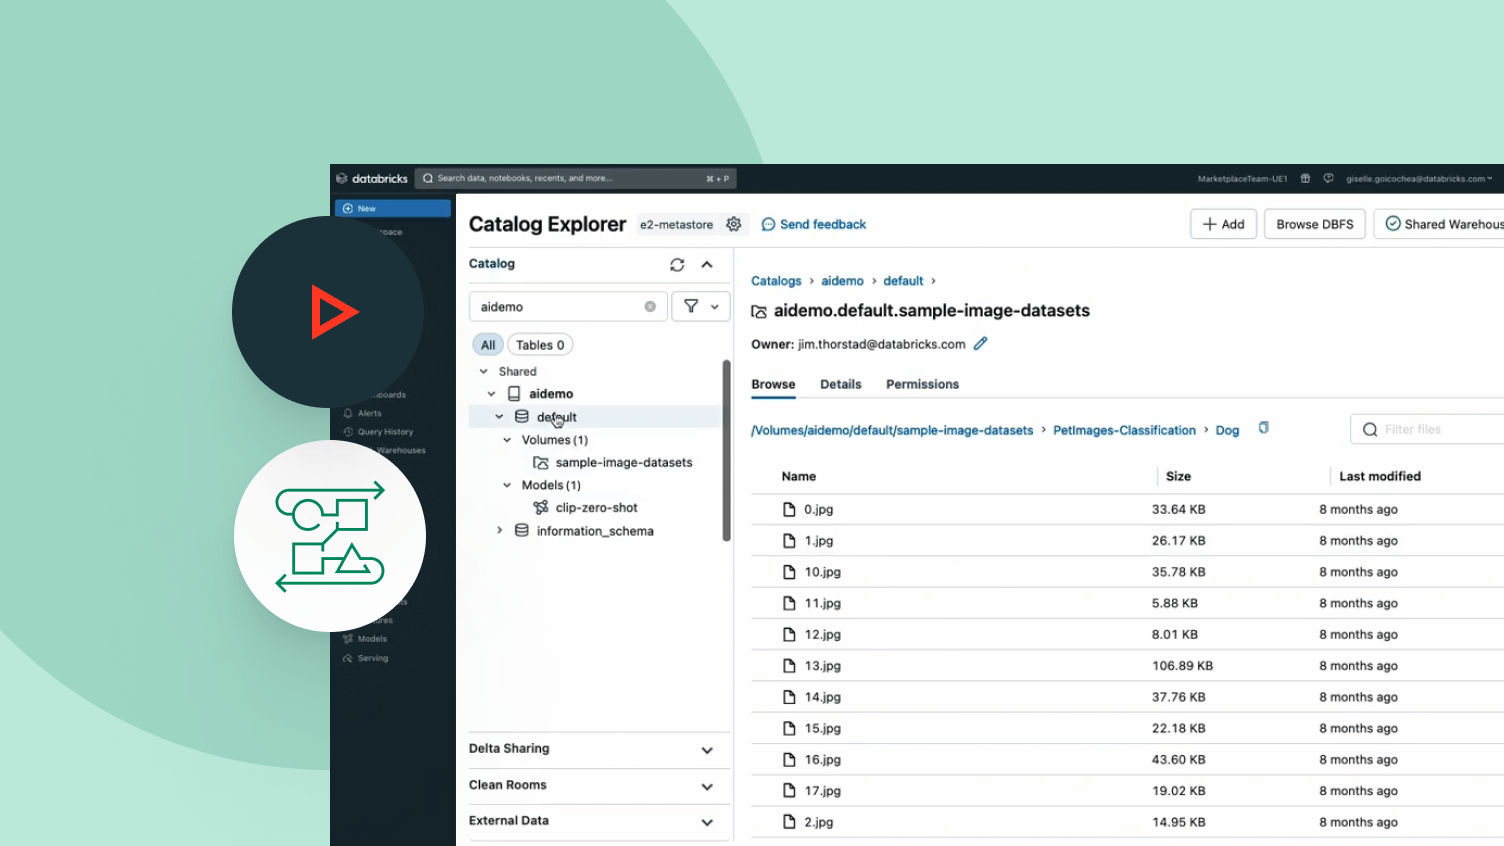Select the All filter pill

coord(488,345)
